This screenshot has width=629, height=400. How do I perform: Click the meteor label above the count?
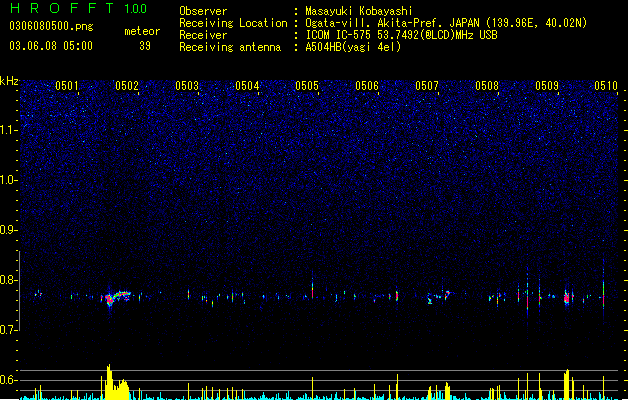pyautogui.click(x=142, y=31)
